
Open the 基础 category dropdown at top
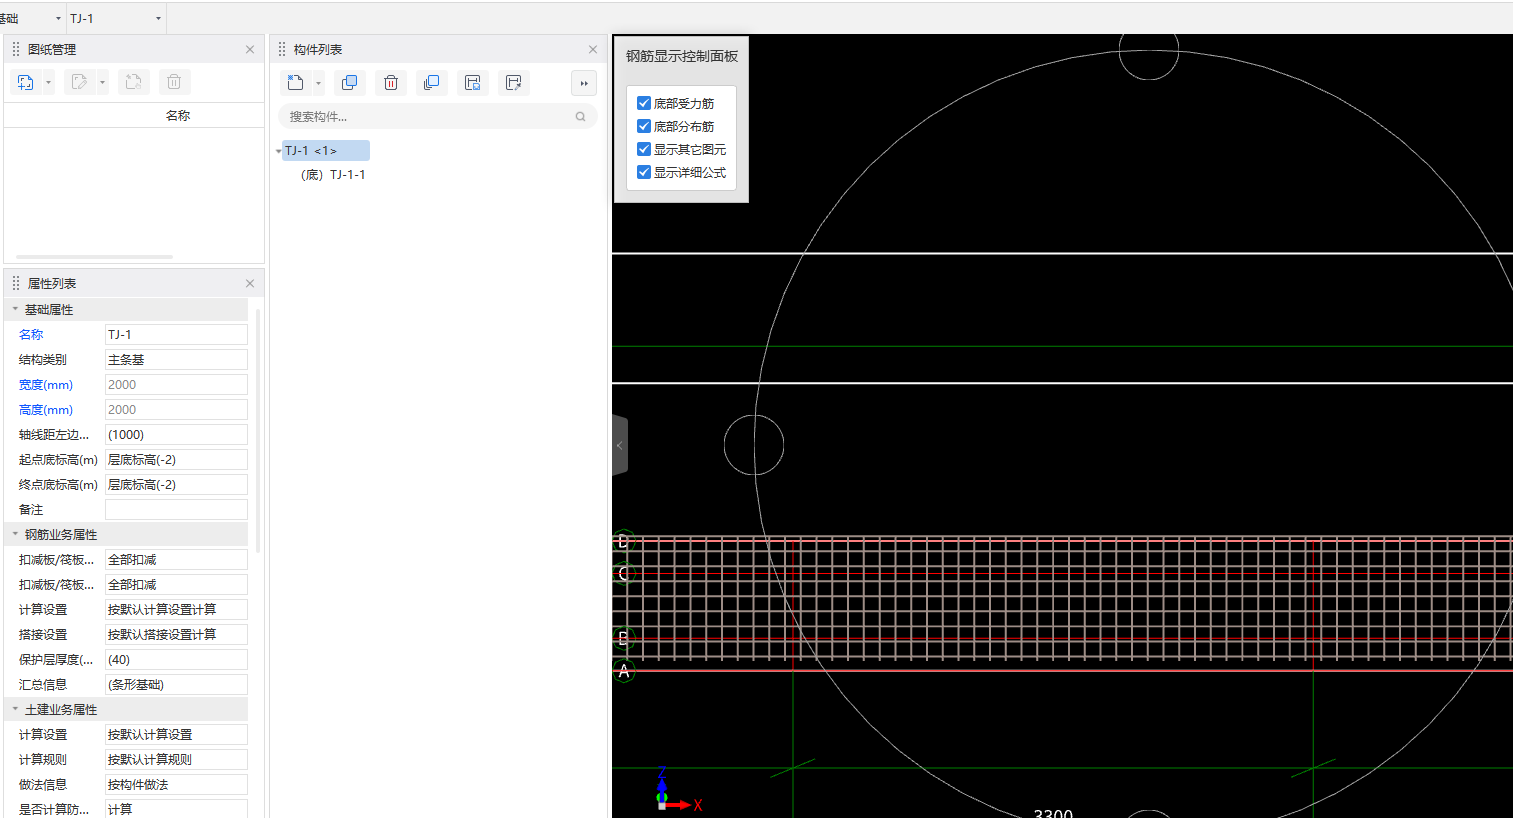click(58, 19)
